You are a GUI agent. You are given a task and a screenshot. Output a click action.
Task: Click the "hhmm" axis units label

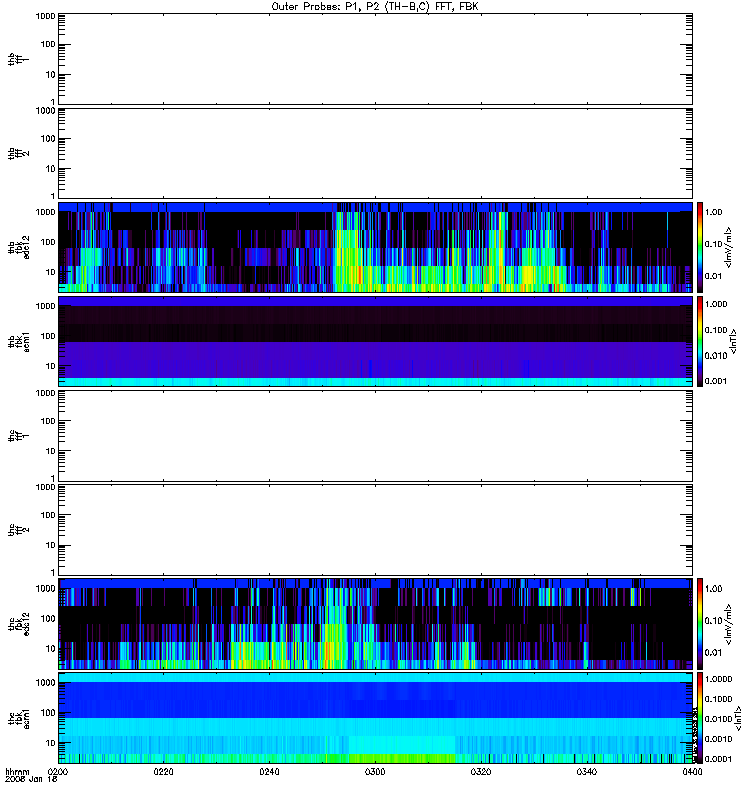(x=17, y=771)
